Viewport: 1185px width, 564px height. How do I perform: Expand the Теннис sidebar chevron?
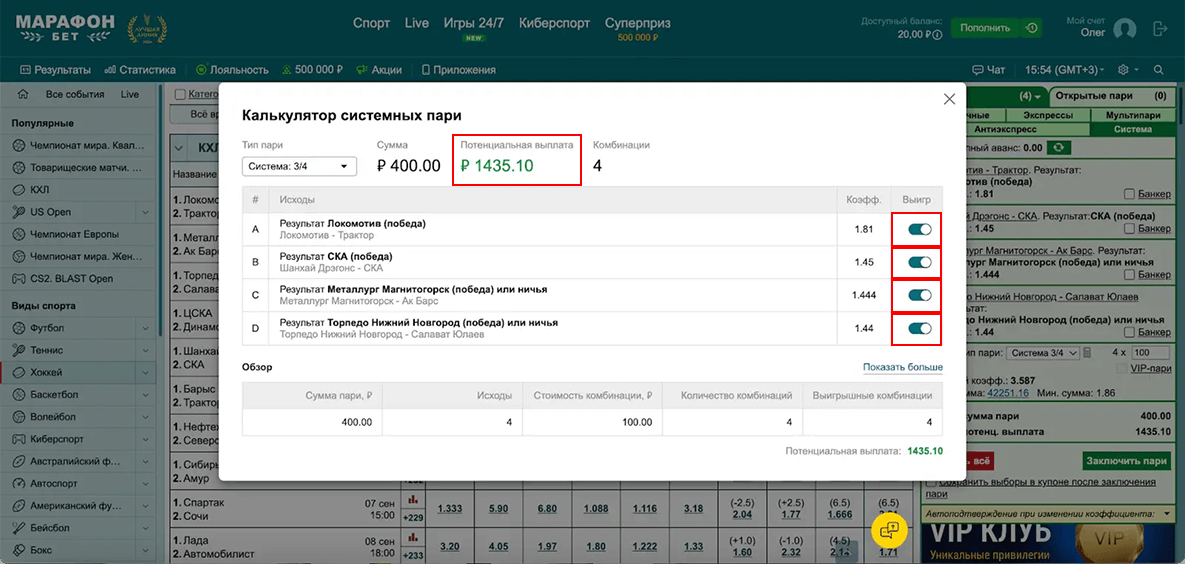[144, 351]
